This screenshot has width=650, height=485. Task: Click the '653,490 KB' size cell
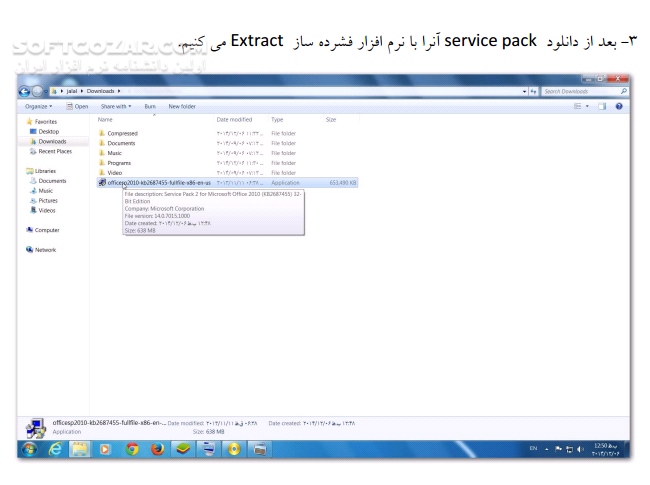coord(343,183)
